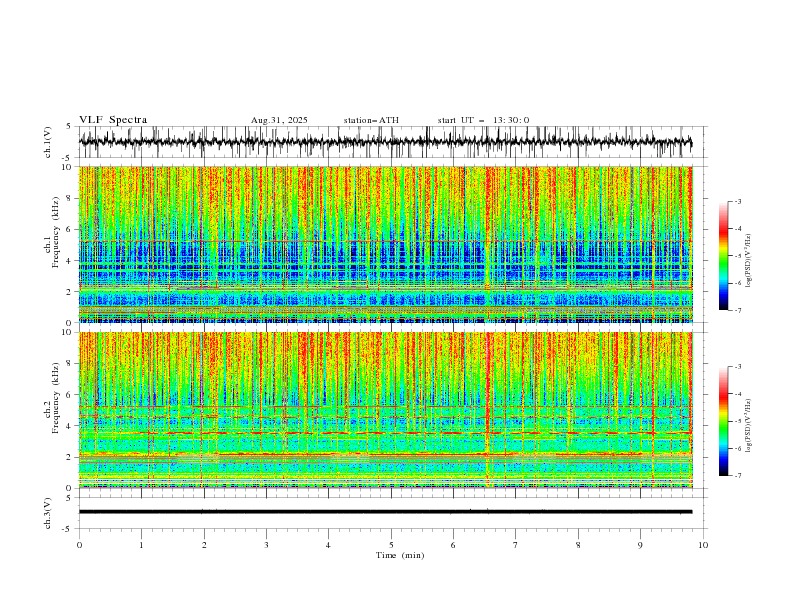Screen dimensions: 792x612
Task: Click the ch.3 flat voltage trace
Action: point(385,512)
